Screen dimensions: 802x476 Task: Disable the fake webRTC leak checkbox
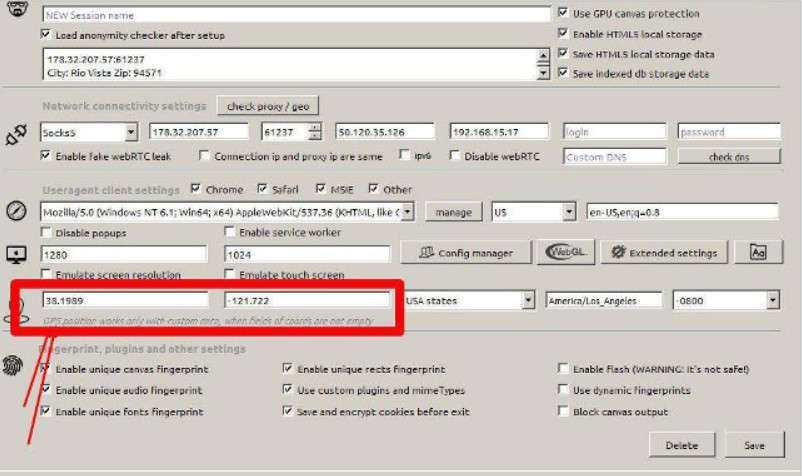point(46,156)
